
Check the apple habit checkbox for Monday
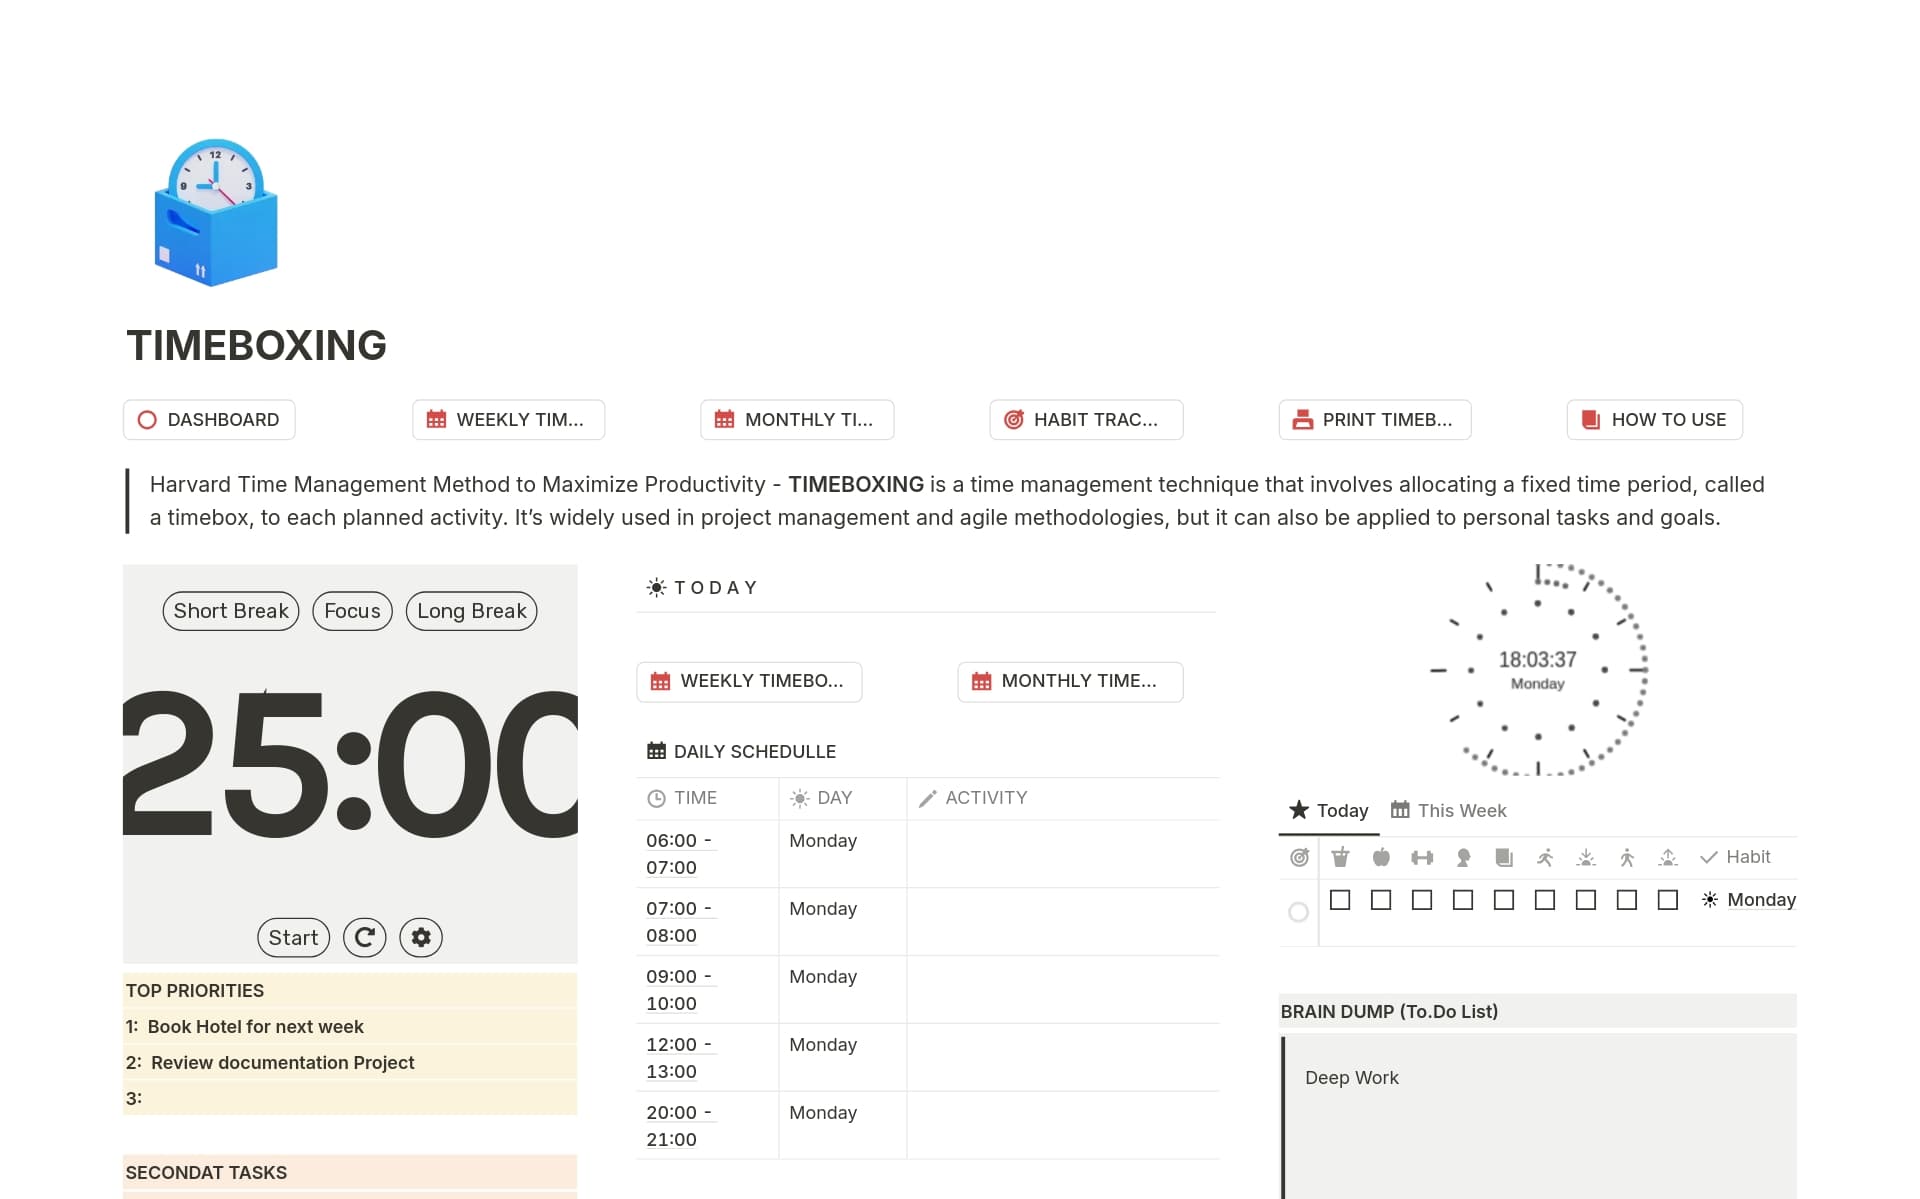pyautogui.click(x=1381, y=900)
